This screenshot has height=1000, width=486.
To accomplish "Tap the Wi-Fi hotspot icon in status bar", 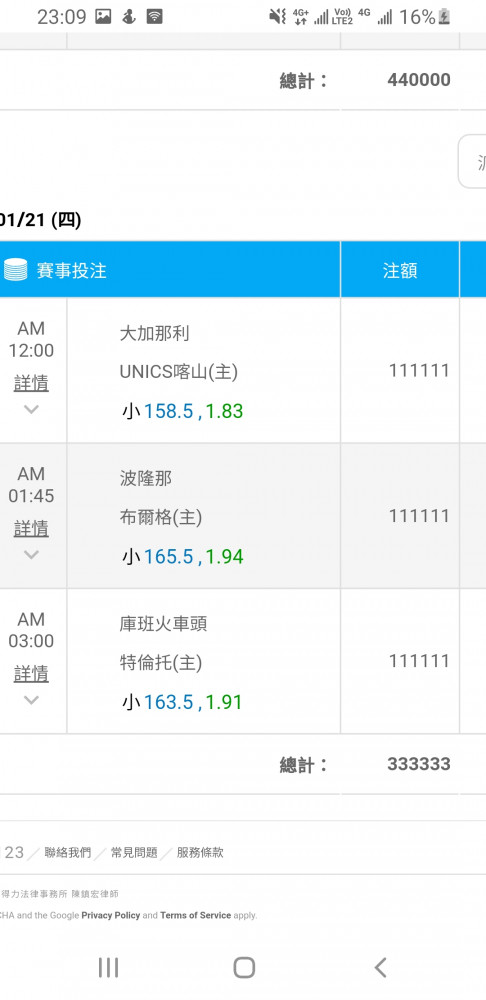I will pos(154,17).
